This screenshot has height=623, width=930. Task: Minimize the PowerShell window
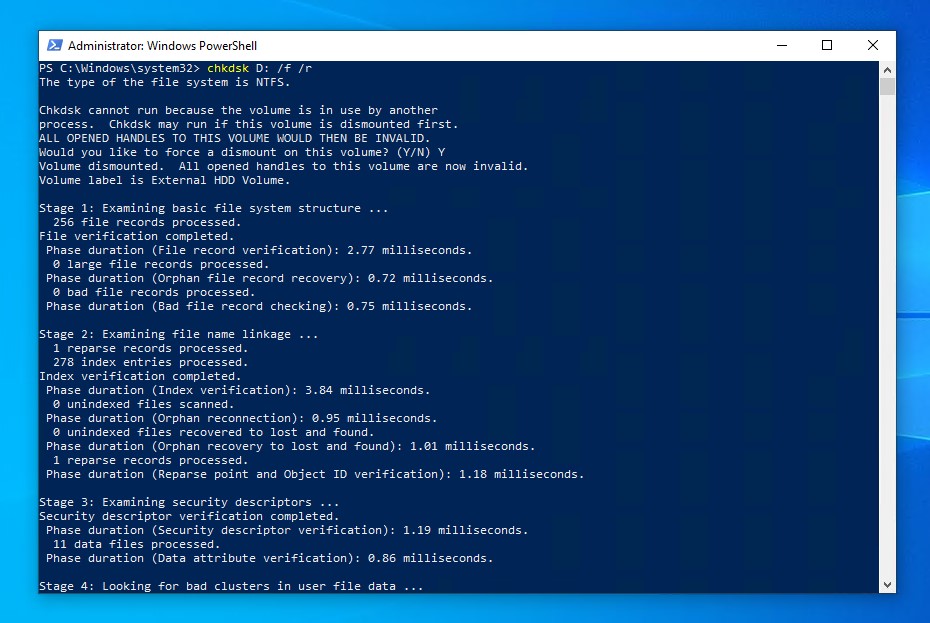[781, 45]
